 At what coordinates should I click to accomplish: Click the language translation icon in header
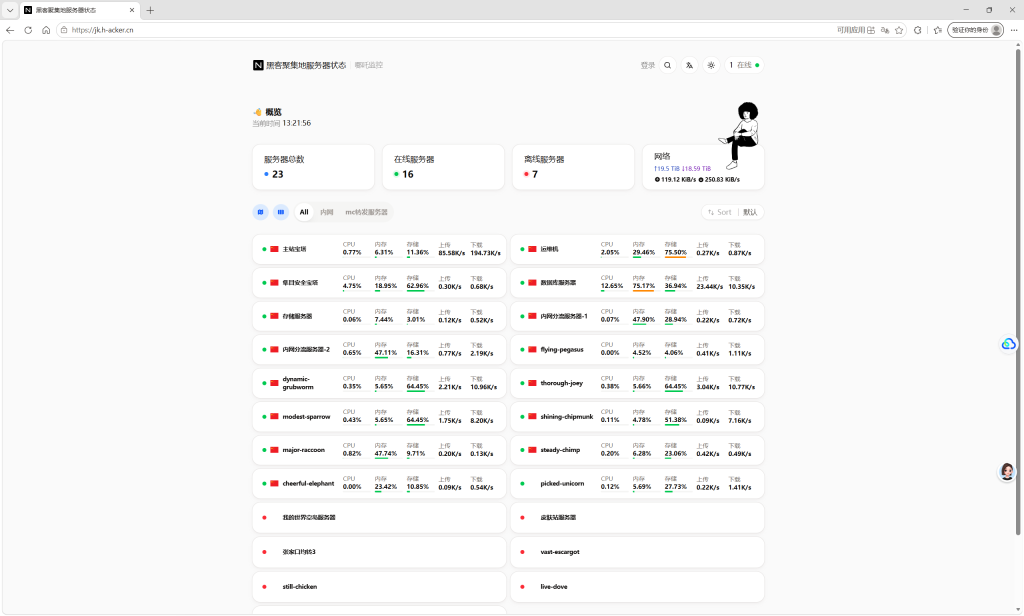pos(689,65)
